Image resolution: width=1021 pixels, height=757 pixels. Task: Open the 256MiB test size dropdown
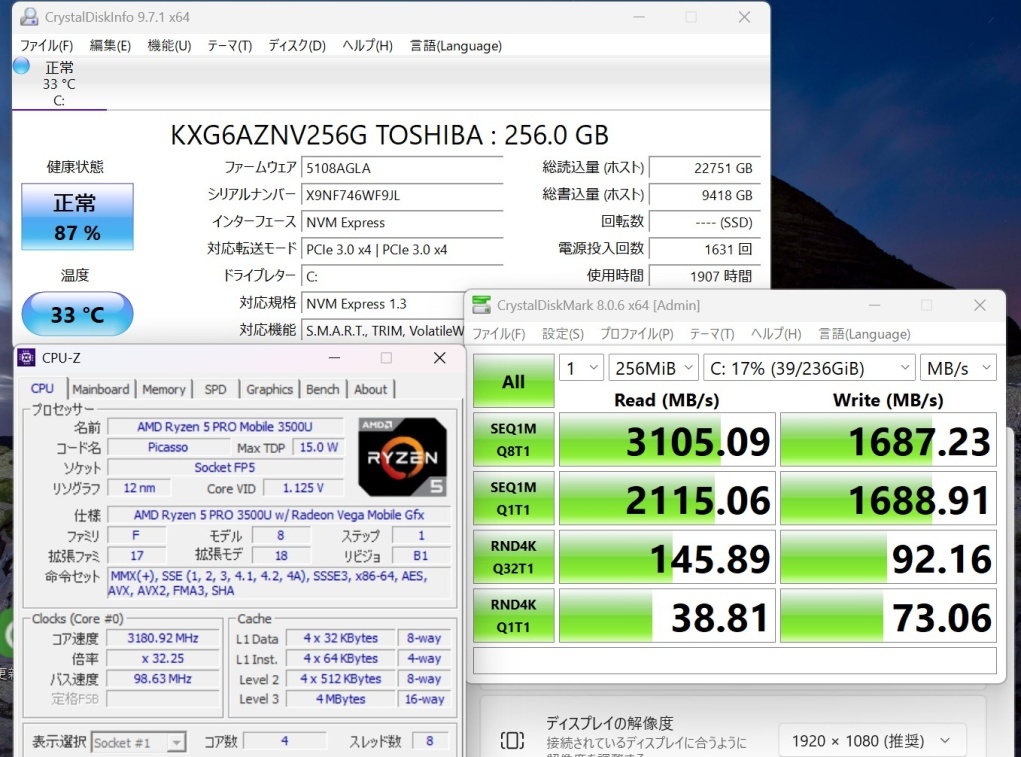[x=654, y=368]
